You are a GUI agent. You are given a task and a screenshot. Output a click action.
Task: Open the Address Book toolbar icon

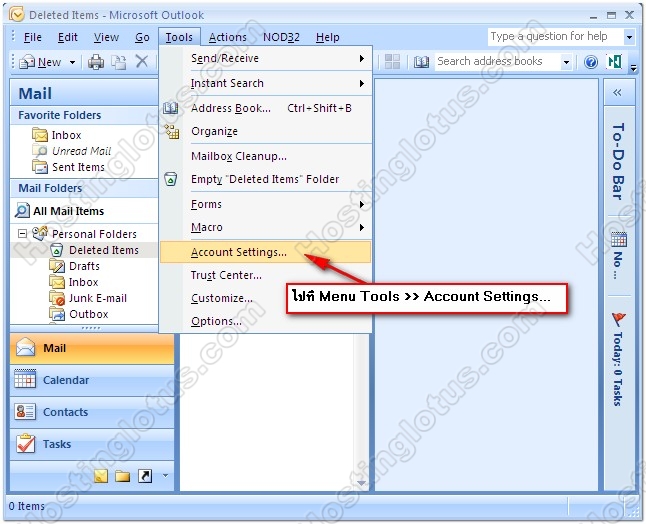pos(421,62)
